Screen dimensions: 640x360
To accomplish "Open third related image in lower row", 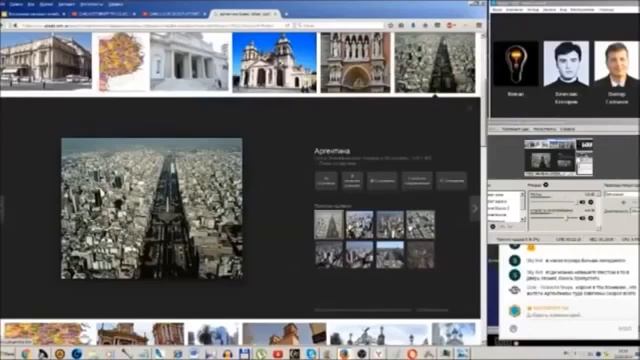I will coord(390,255).
